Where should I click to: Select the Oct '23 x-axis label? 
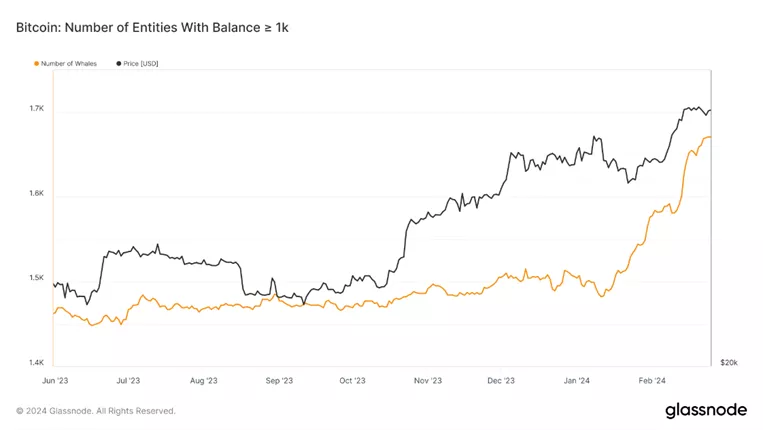click(x=352, y=380)
